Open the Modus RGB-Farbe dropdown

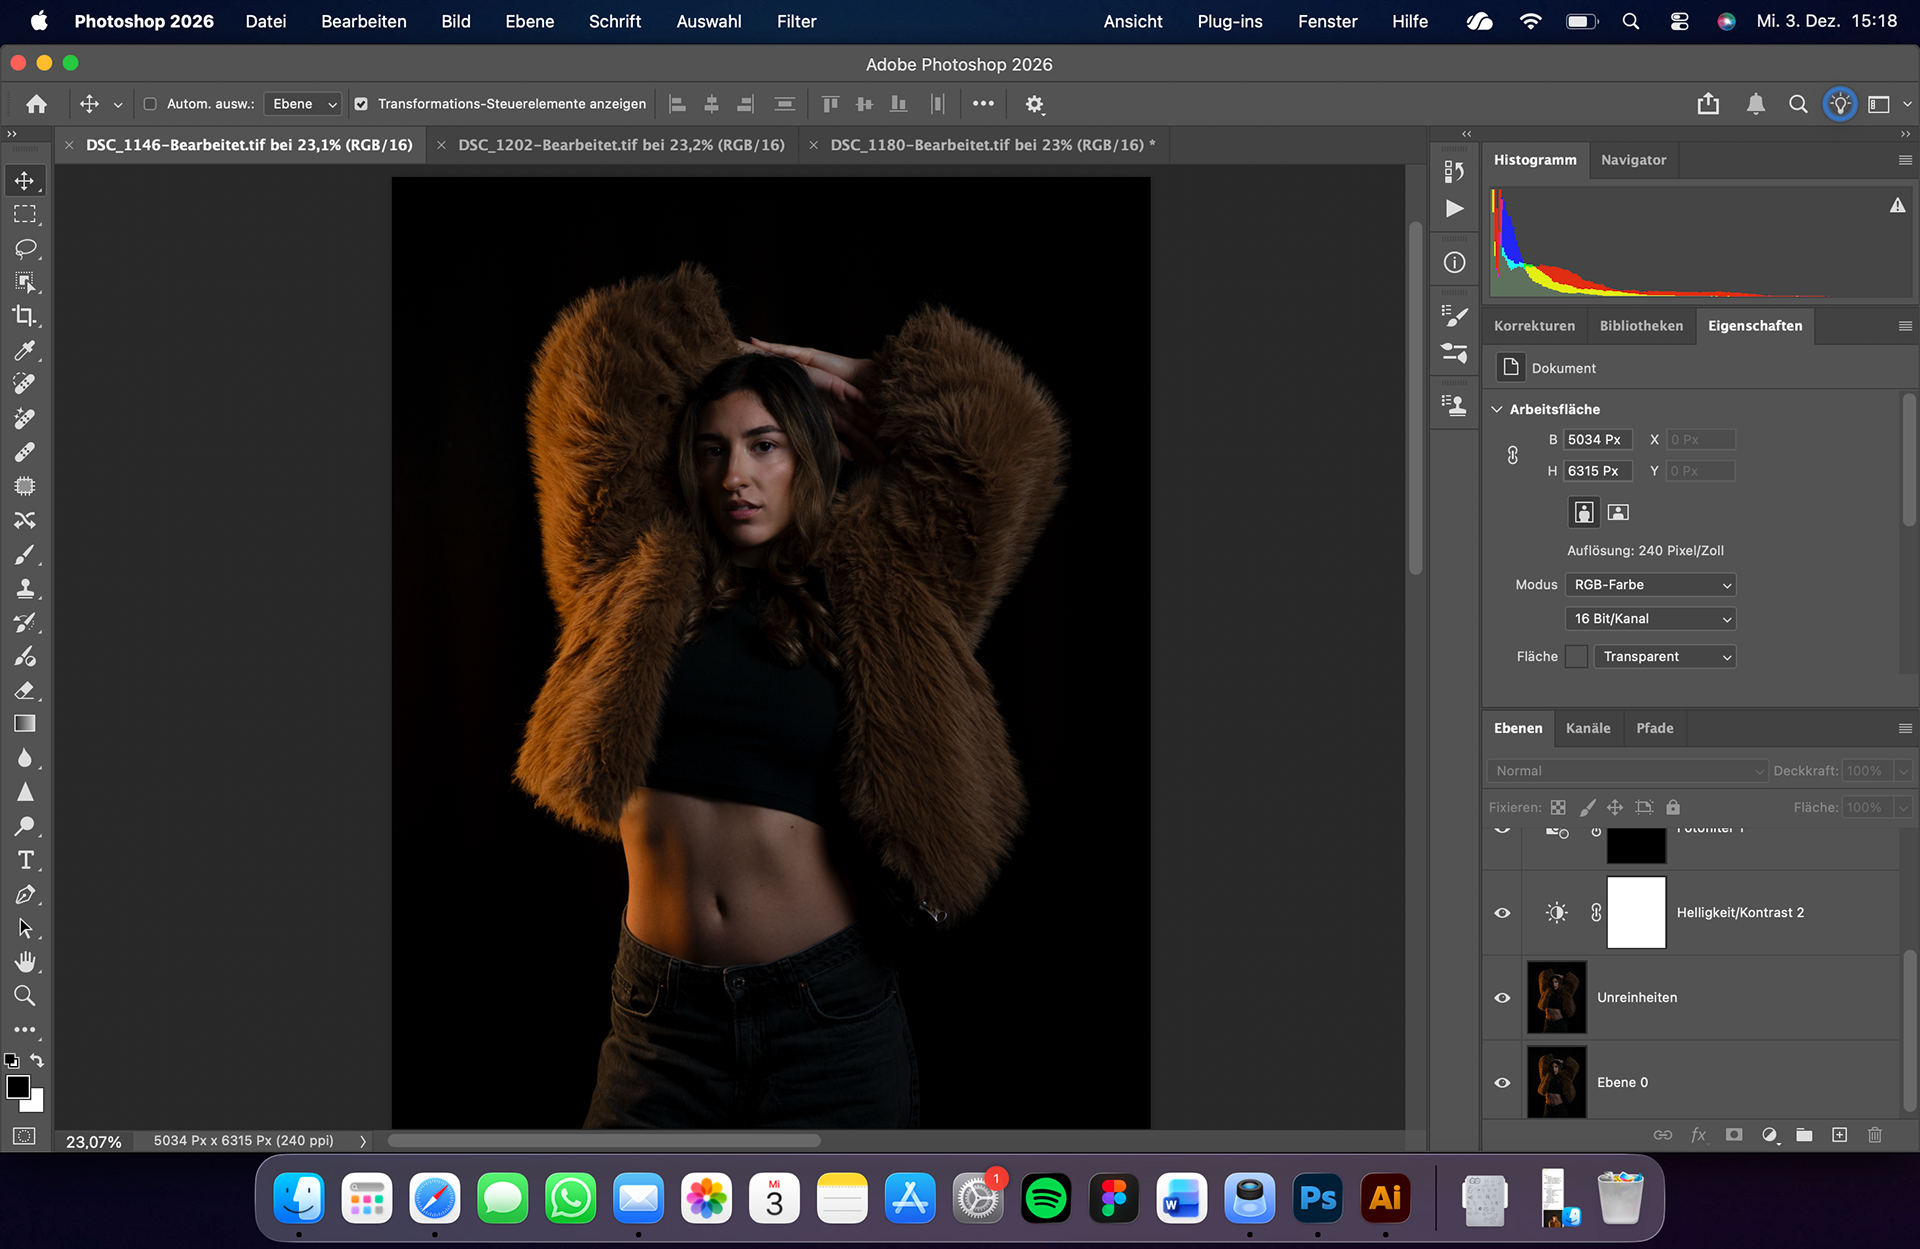pyautogui.click(x=1650, y=585)
